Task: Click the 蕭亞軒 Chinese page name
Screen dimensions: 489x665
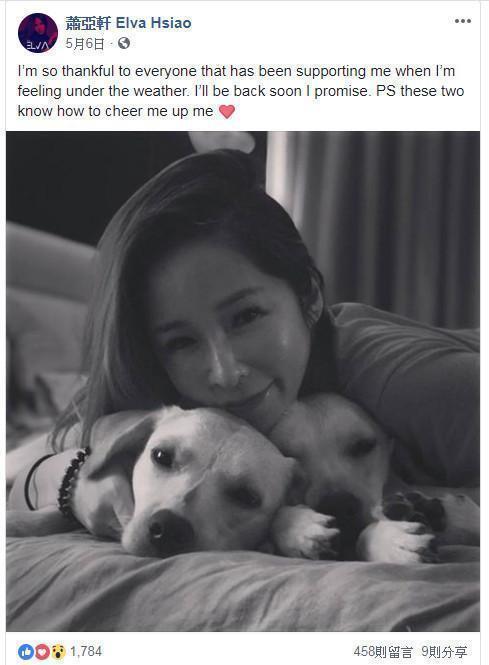Action: coord(88,23)
